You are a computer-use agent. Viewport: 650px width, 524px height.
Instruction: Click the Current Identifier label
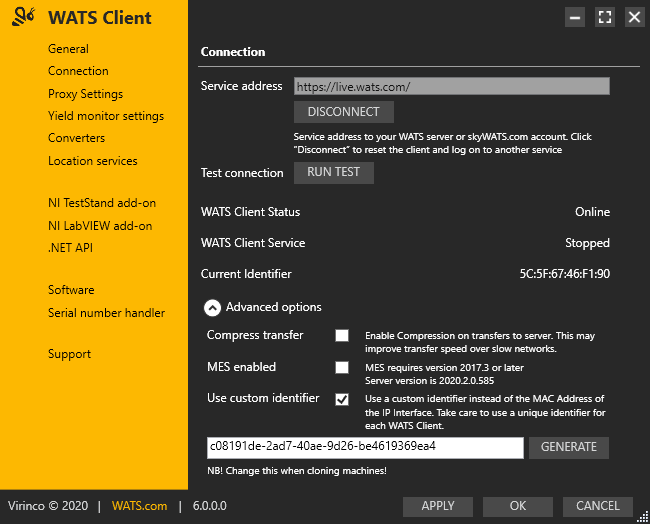(246, 274)
